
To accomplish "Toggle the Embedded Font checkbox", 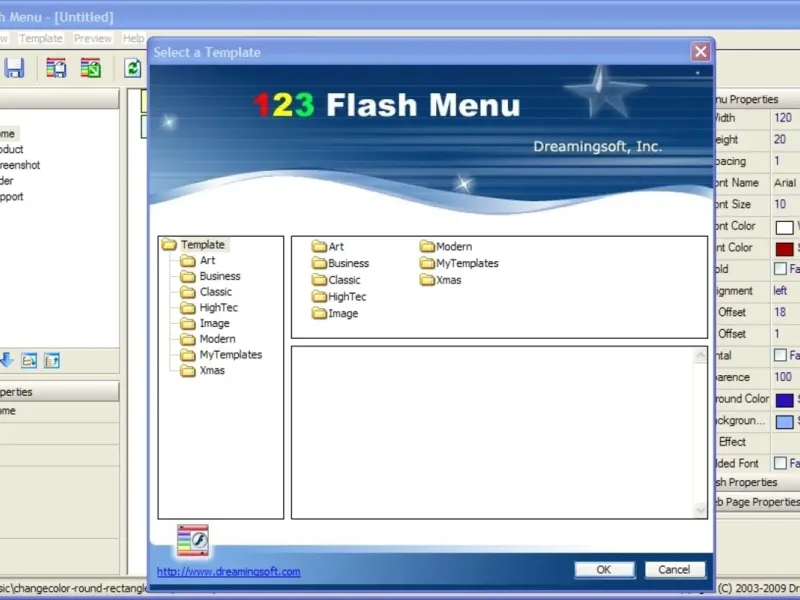I will [x=780, y=463].
